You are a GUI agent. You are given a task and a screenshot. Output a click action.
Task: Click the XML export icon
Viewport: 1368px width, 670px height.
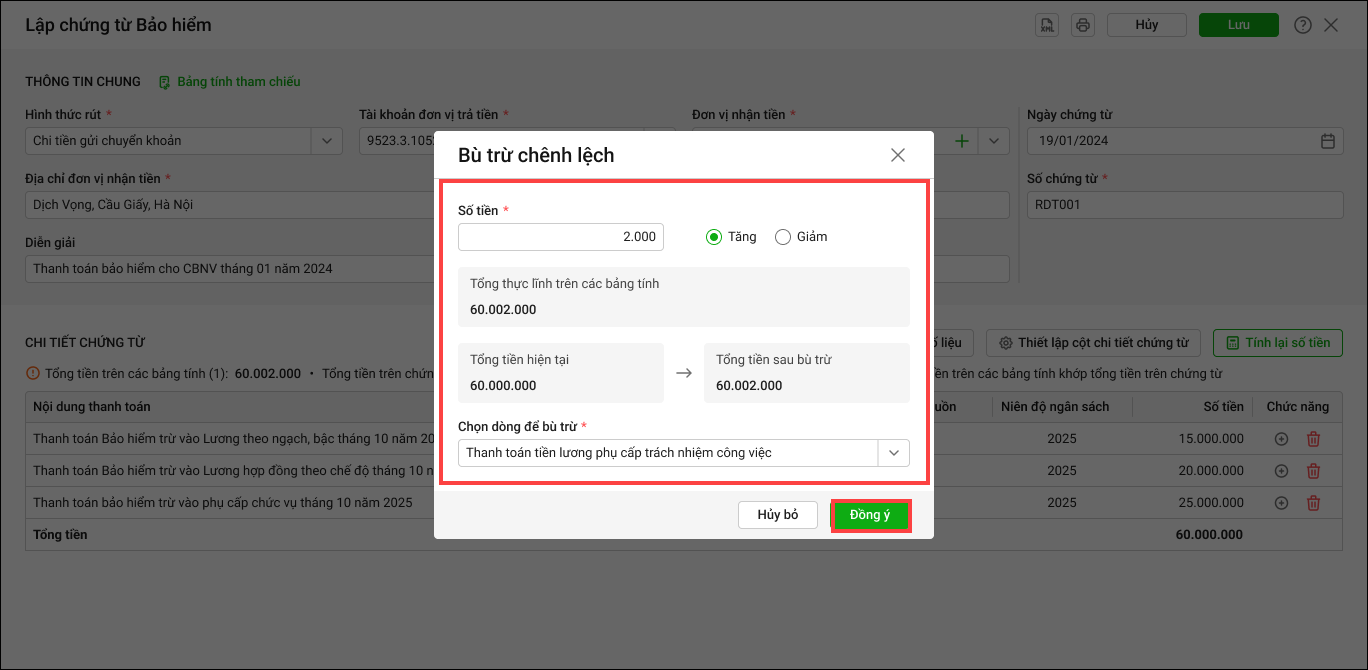pos(1047,25)
